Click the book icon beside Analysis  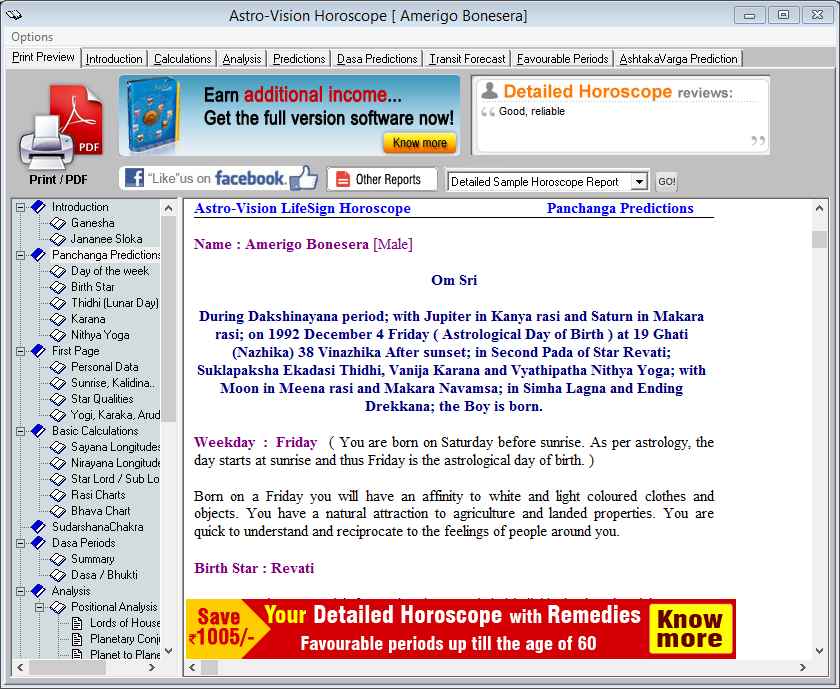click(x=39, y=591)
